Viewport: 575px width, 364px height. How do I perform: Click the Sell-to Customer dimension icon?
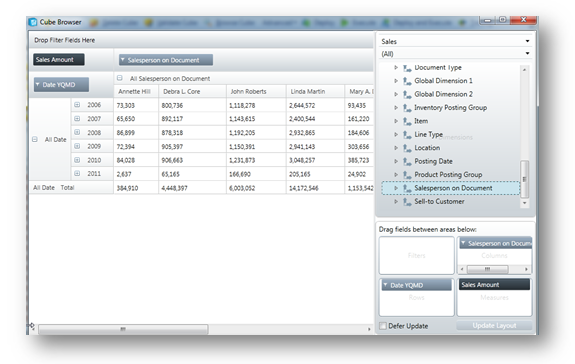[x=407, y=202]
